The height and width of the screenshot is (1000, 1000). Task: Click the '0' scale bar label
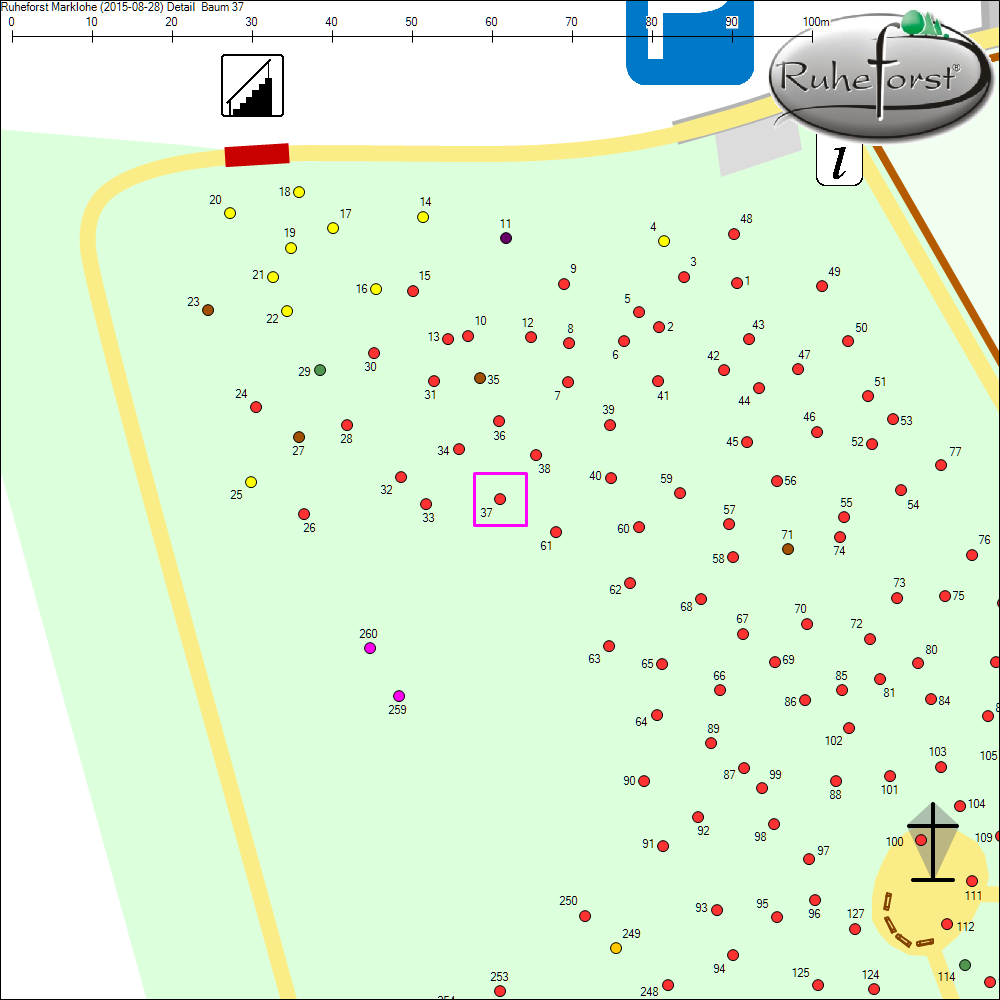pyautogui.click(x=11, y=22)
